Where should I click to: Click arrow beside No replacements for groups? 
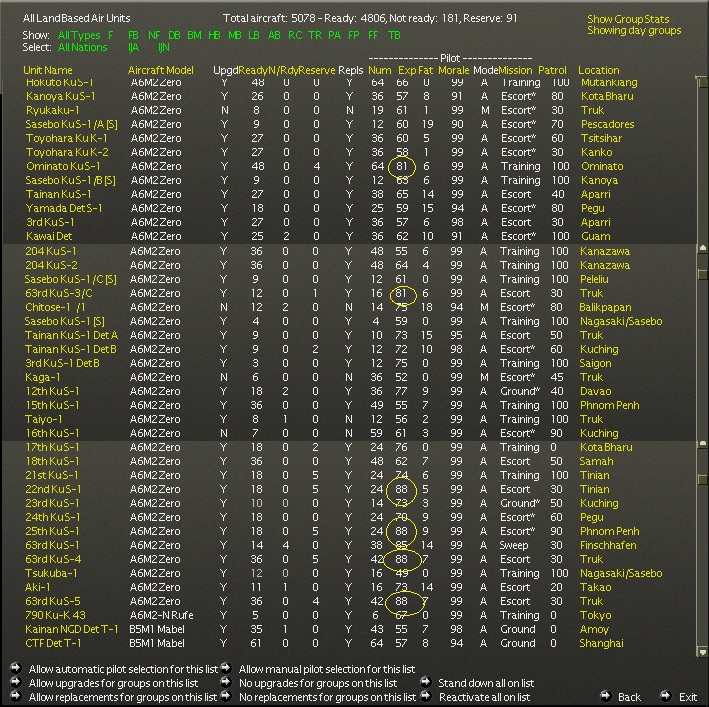226,696
